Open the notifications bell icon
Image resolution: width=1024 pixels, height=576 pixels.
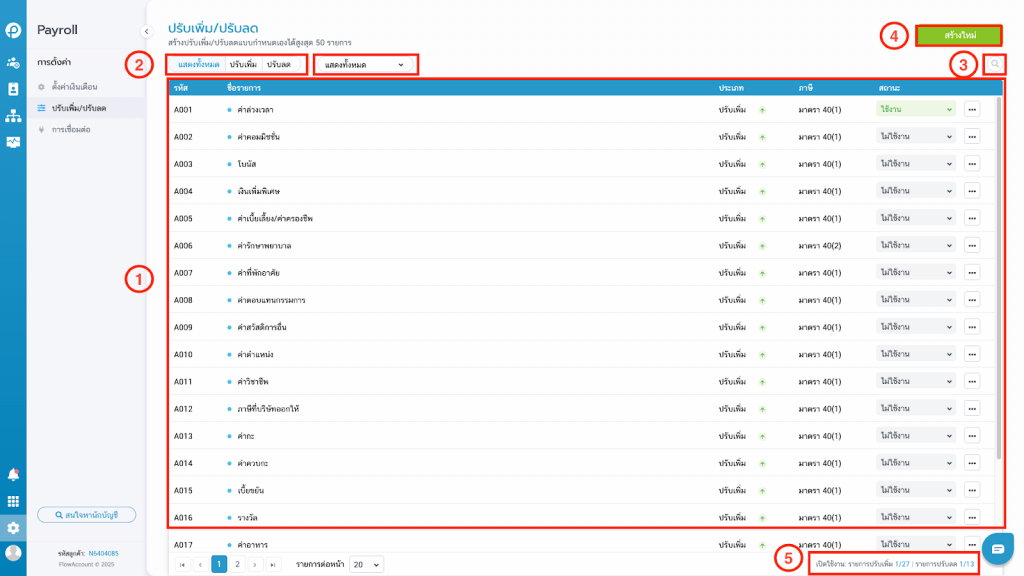(13, 475)
